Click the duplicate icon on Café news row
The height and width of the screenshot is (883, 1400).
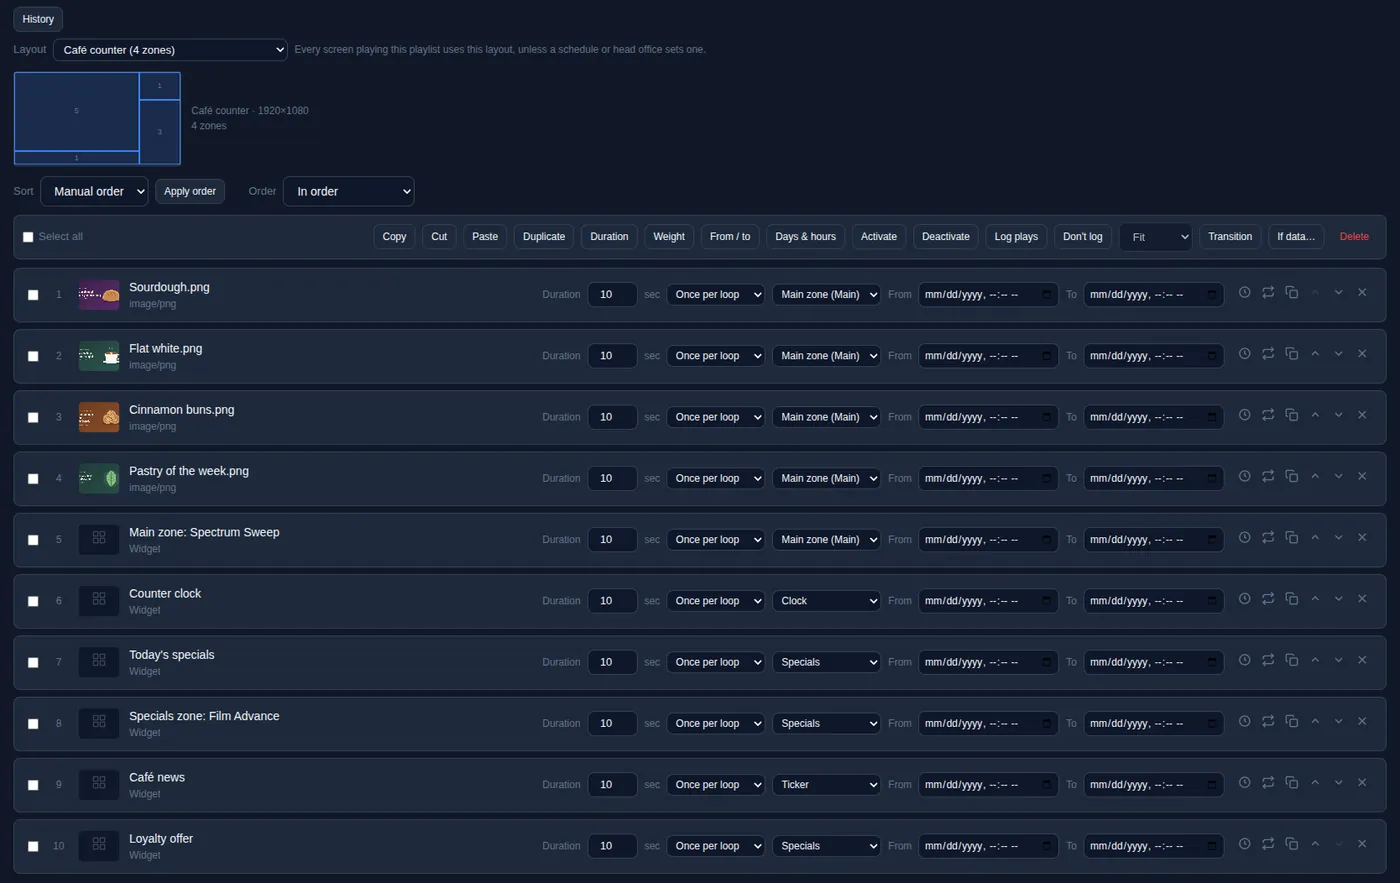1291,782
